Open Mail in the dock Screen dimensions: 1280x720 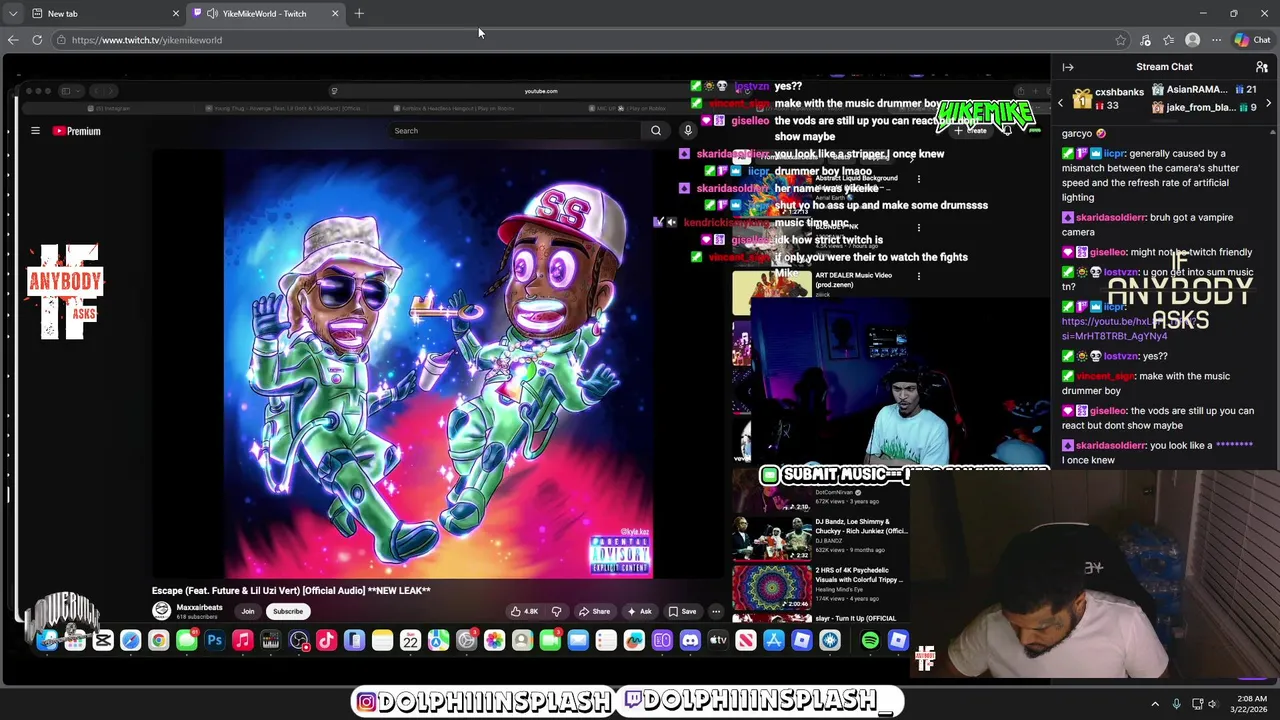tap(578, 641)
